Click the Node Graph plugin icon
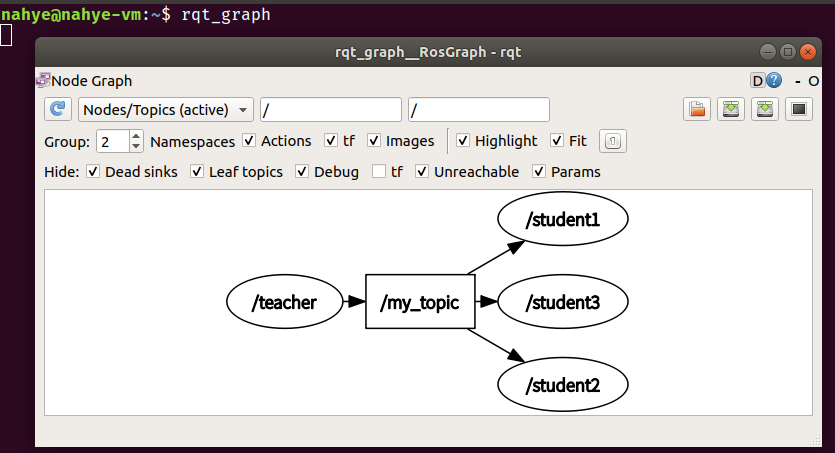This screenshot has width=835, height=453. (43, 80)
